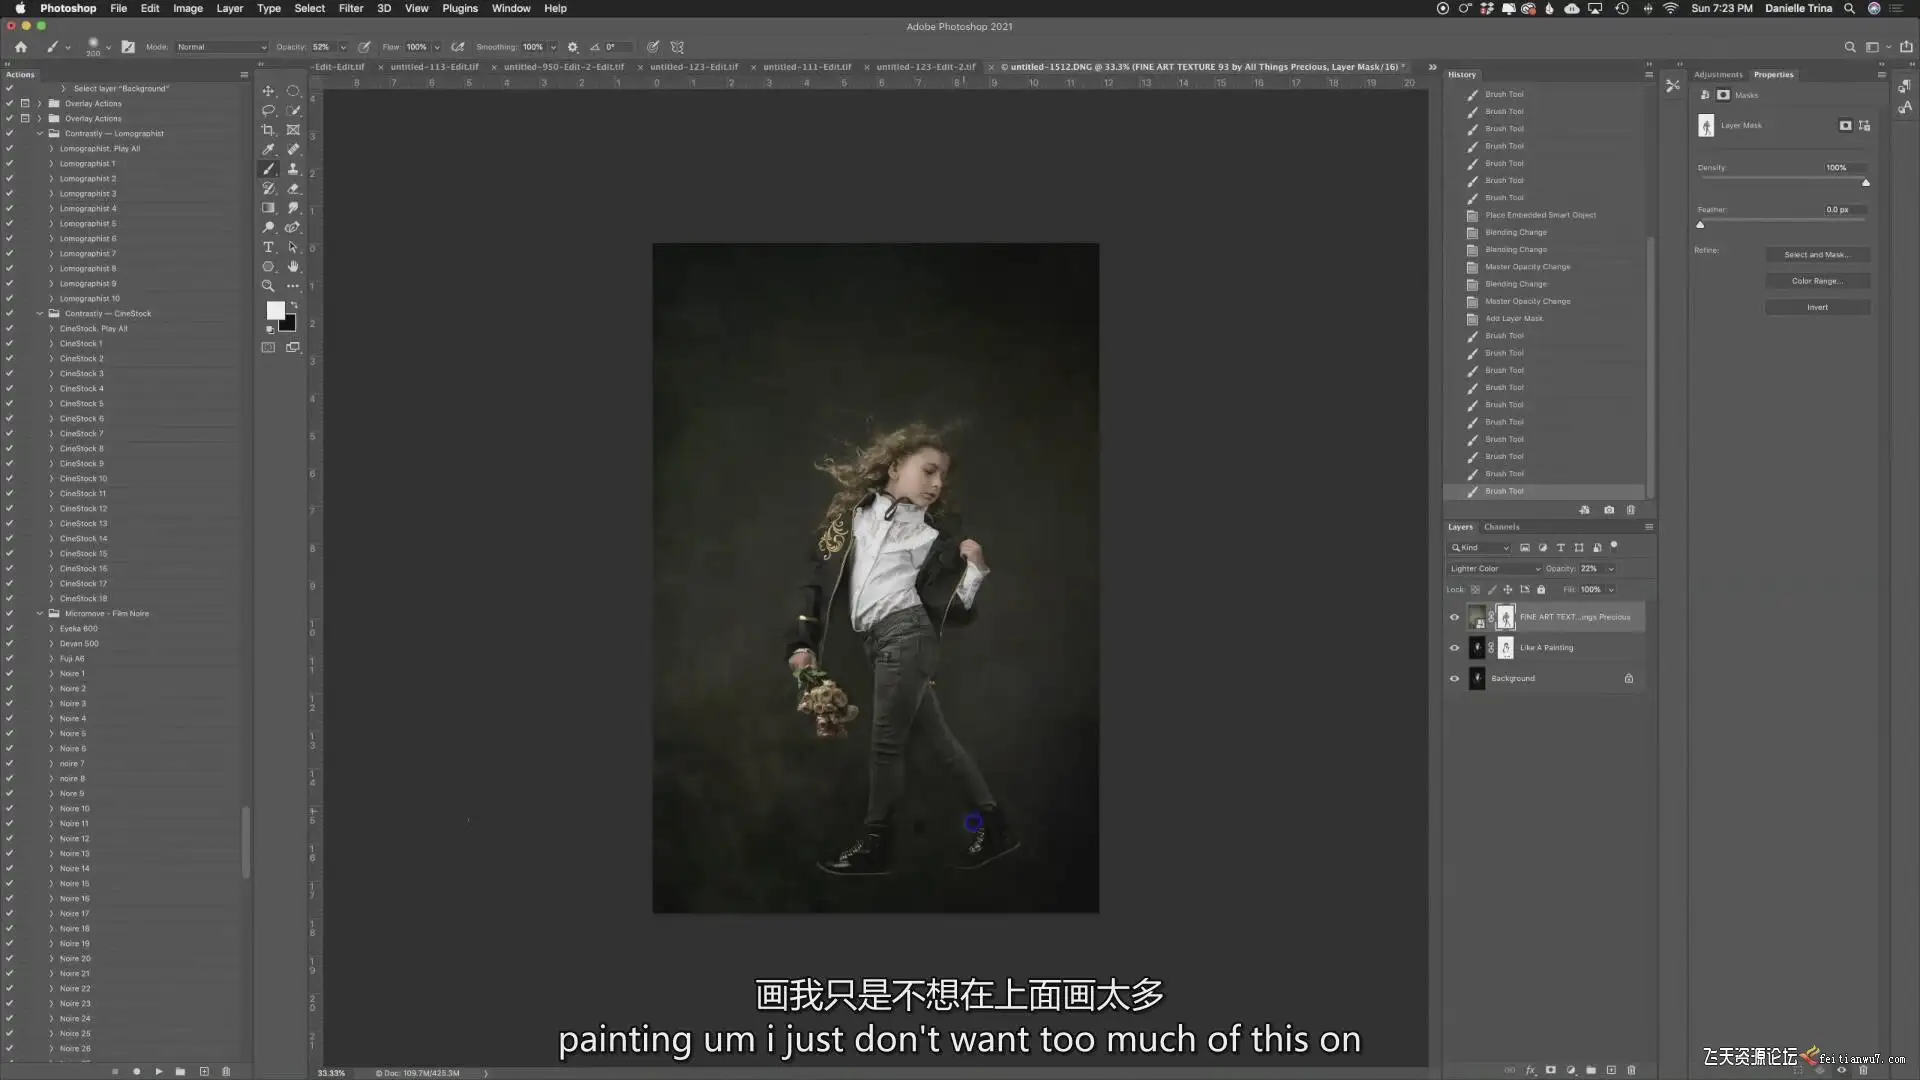Select the Hand tool
The height and width of the screenshot is (1080, 1920).
pos(293,267)
